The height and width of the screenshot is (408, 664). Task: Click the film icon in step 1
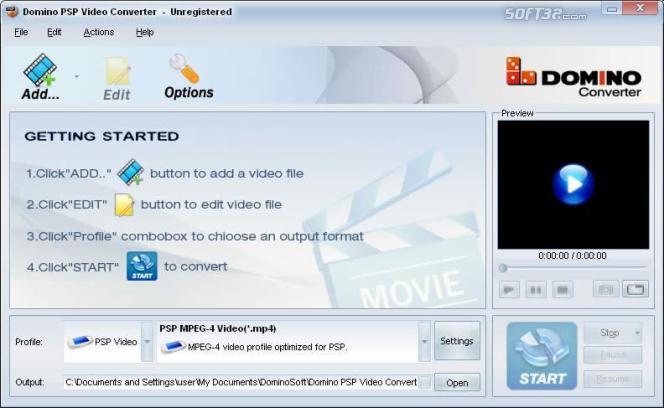tap(130, 172)
